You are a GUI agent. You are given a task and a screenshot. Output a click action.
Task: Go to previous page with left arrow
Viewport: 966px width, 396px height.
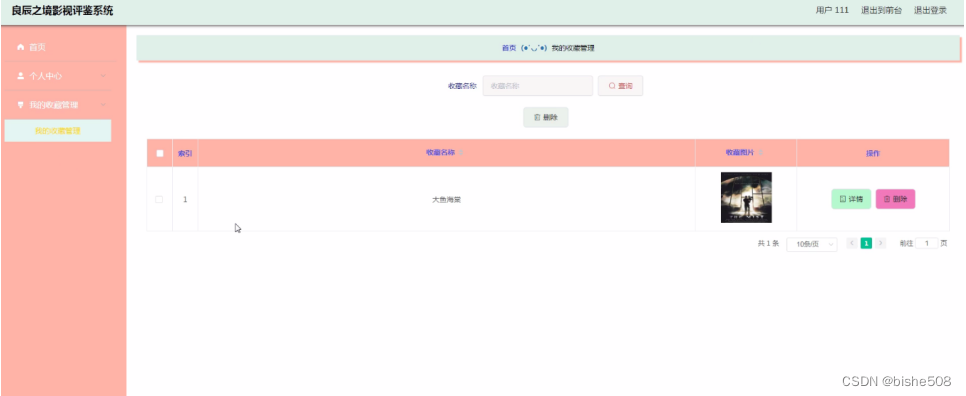tap(852, 243)
